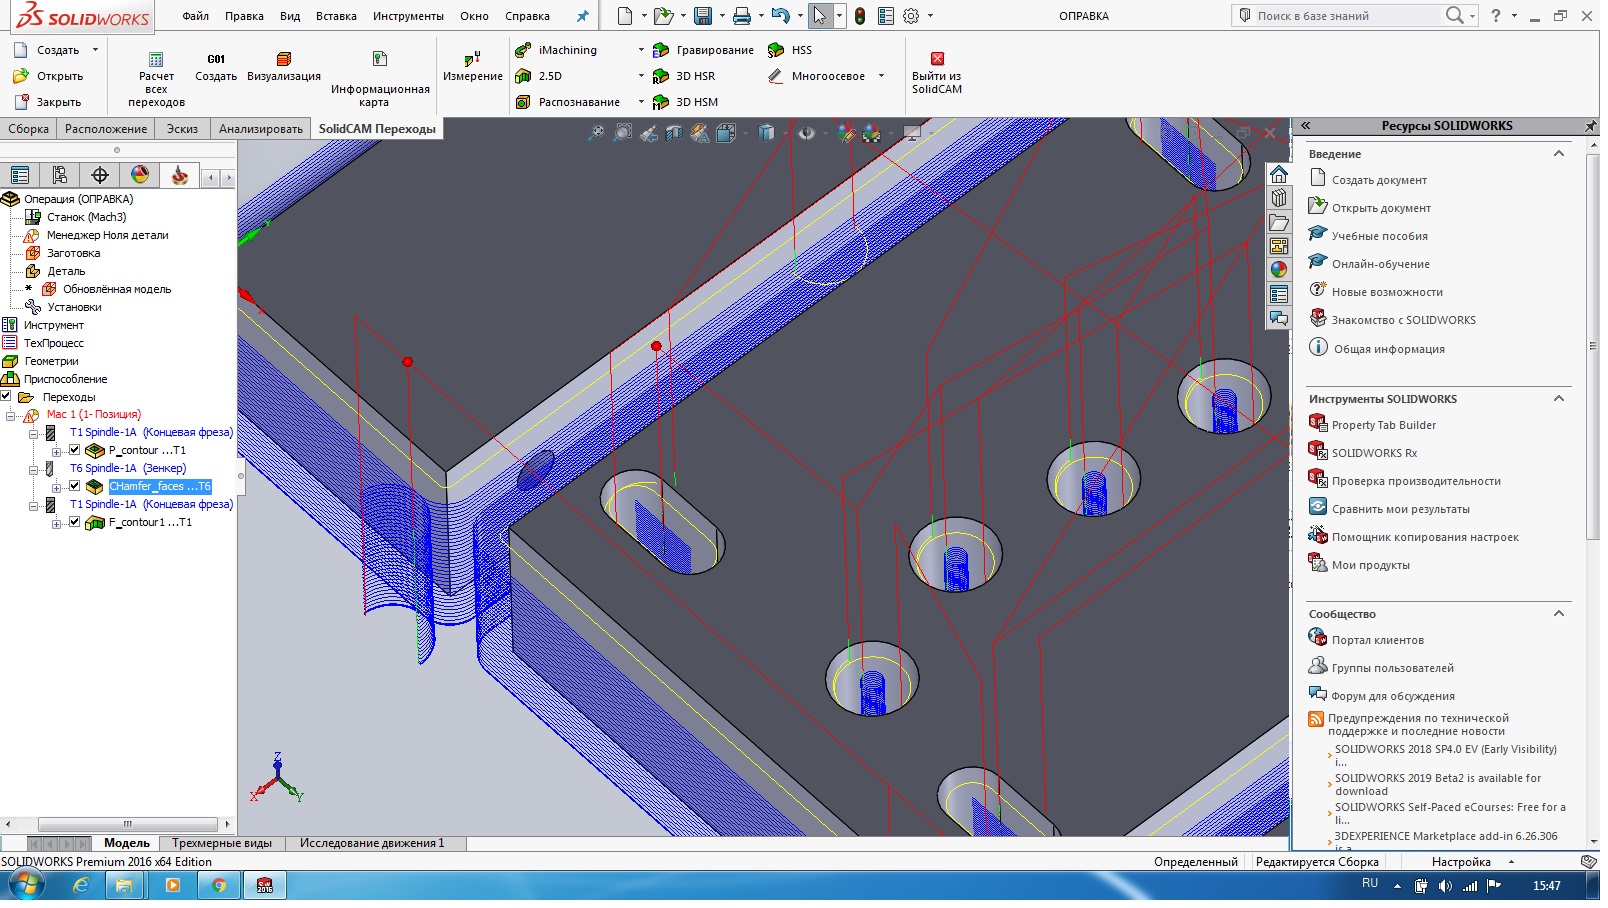Collapse the Введение section chevron
The height and width of the screenshot is (908, 1608).
tap(1558, 154)
